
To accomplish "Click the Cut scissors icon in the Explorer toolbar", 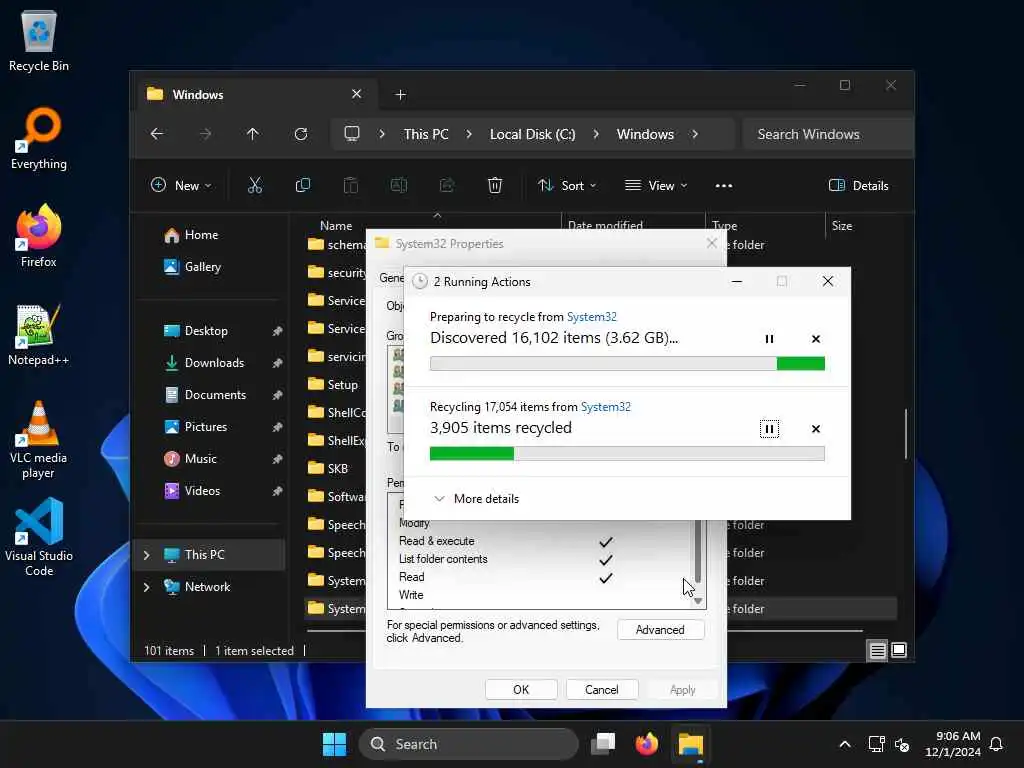I will tap(255, 185).
